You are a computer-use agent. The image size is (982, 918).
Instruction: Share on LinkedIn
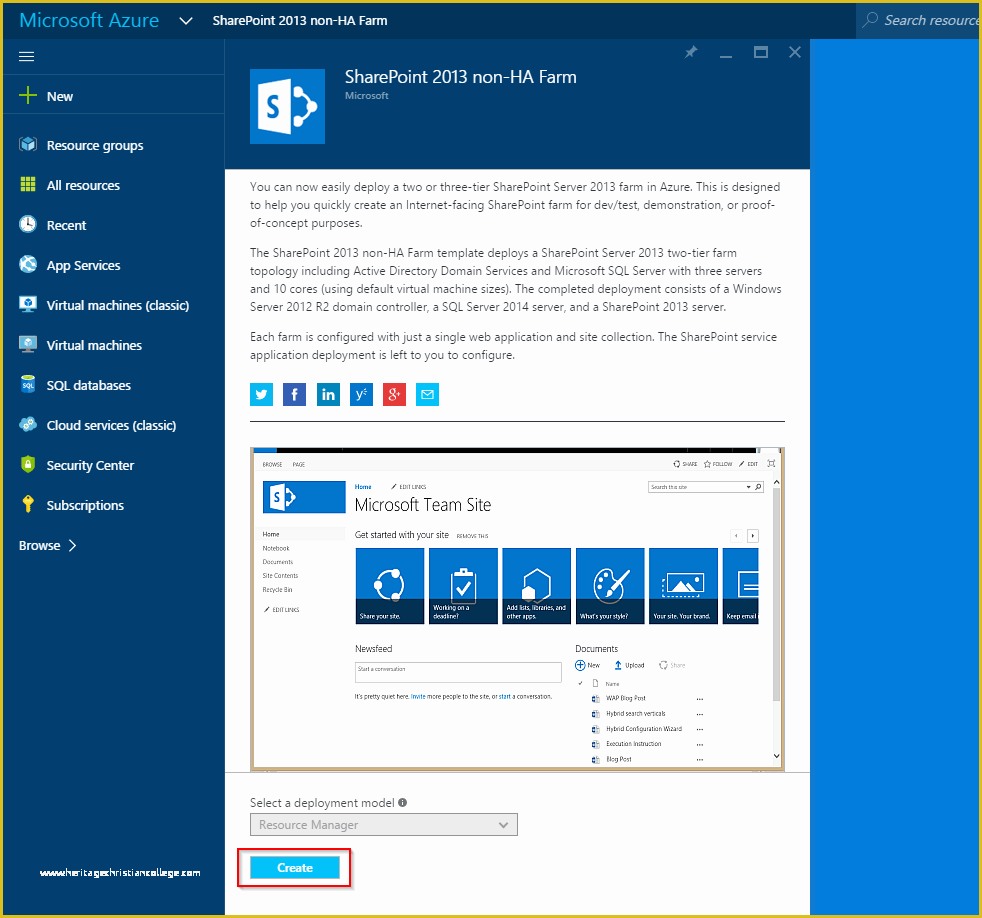328,395
